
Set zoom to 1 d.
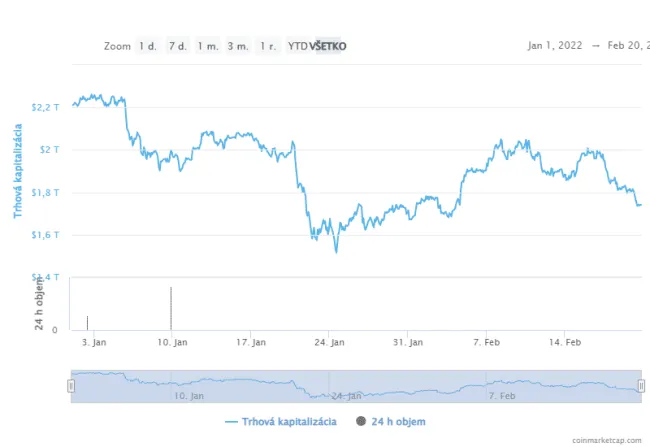(x=148, y=46)
